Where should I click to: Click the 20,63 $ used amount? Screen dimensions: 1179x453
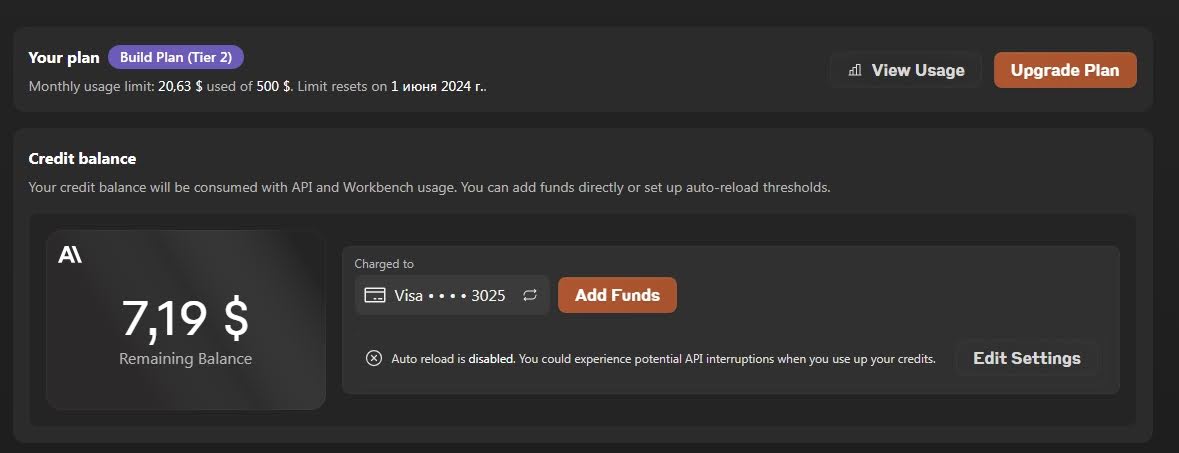tap(180, 87)
